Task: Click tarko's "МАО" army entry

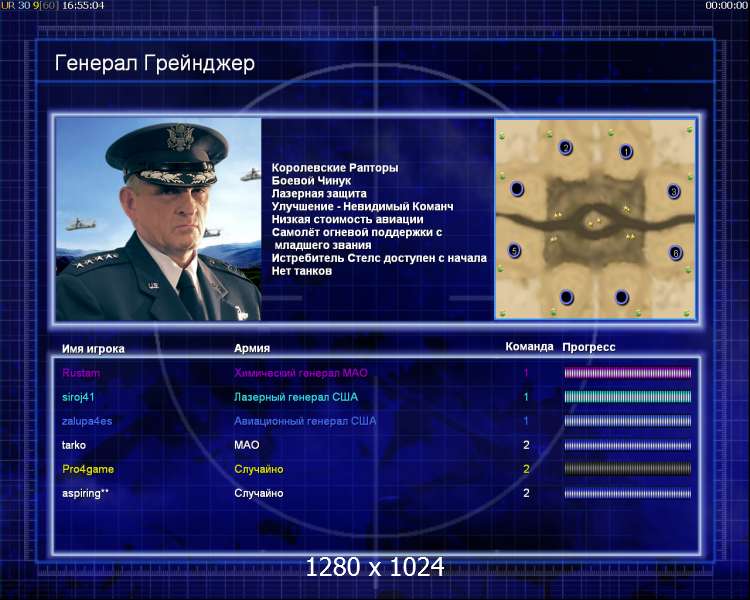Action: [x=247, y=445]
